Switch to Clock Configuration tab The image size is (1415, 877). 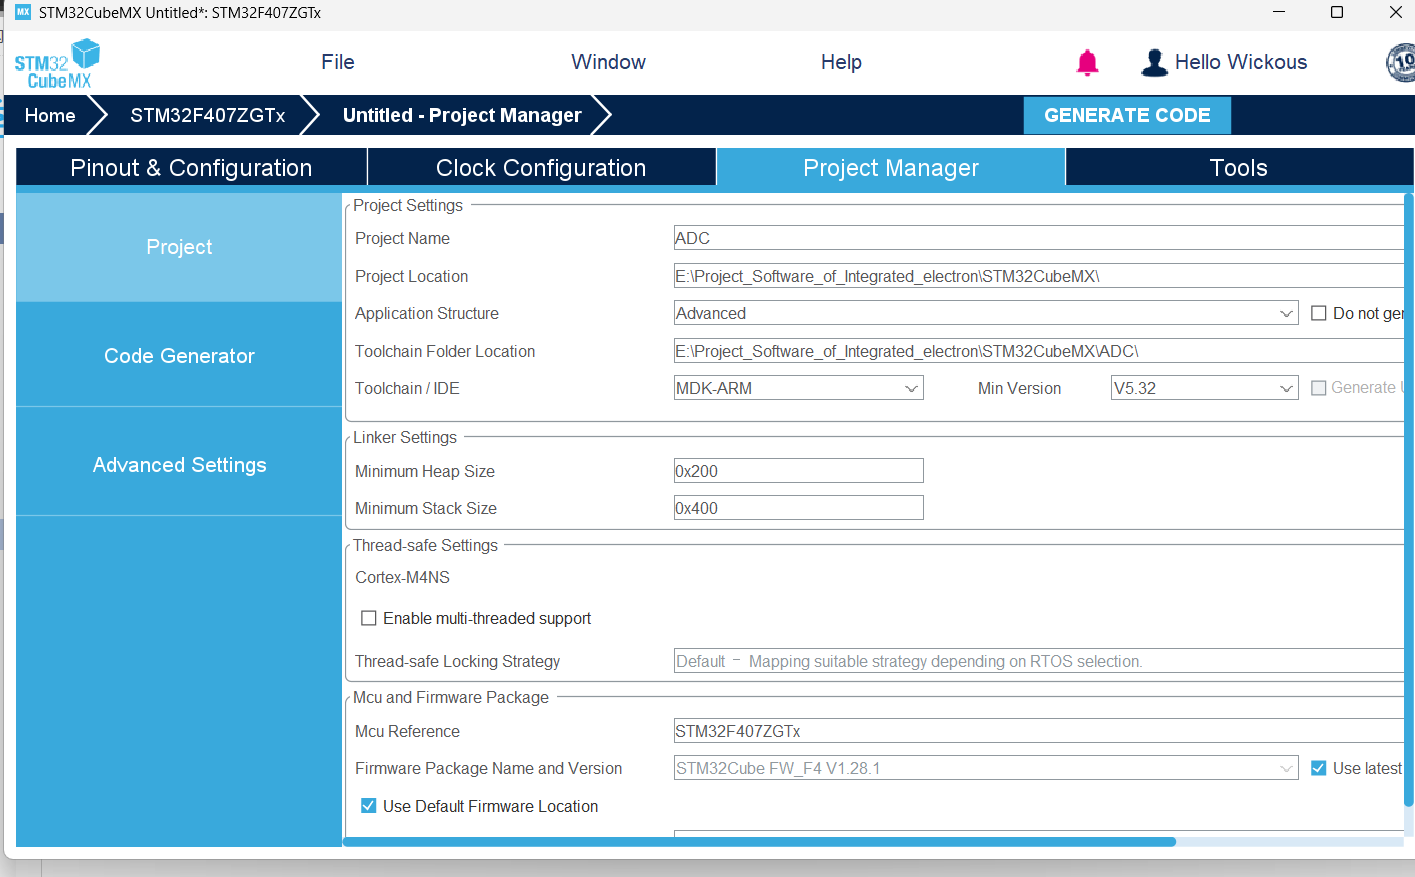(x=541, y=167)
